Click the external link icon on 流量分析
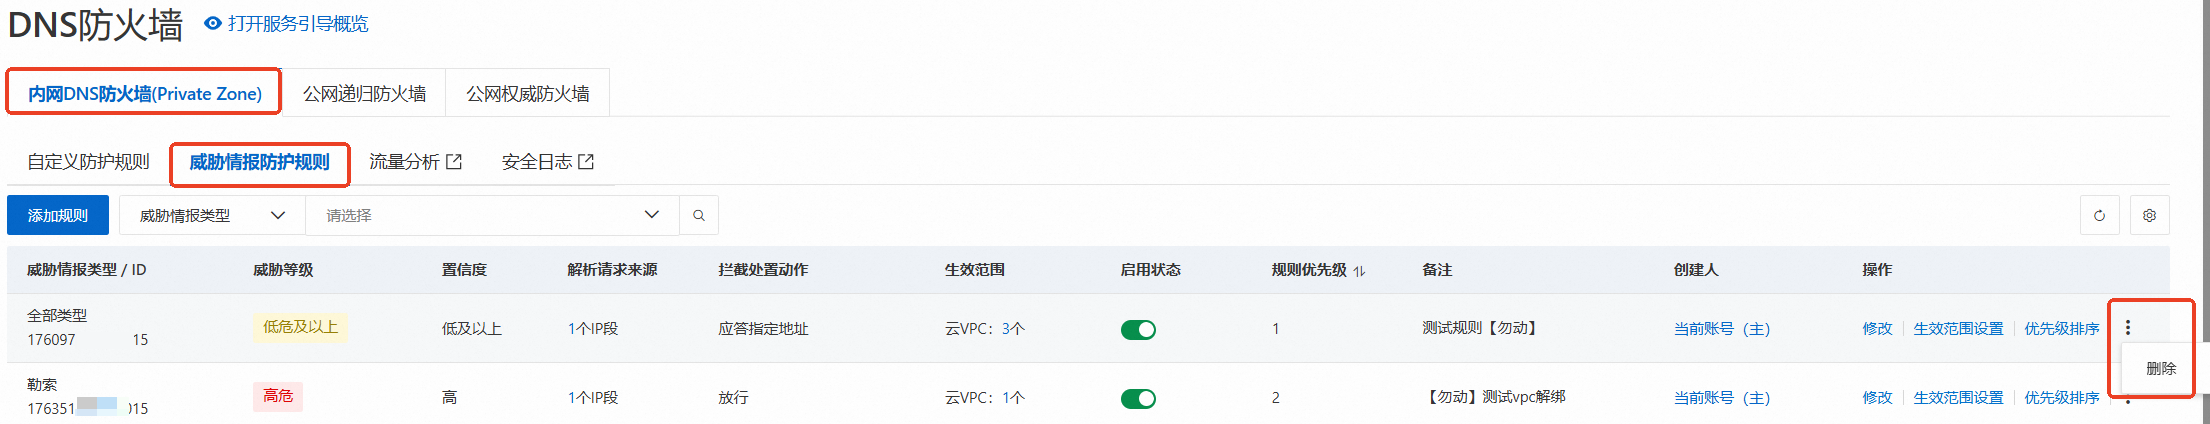The height and width of the screenshot is (424, 2210). (454, 161)
